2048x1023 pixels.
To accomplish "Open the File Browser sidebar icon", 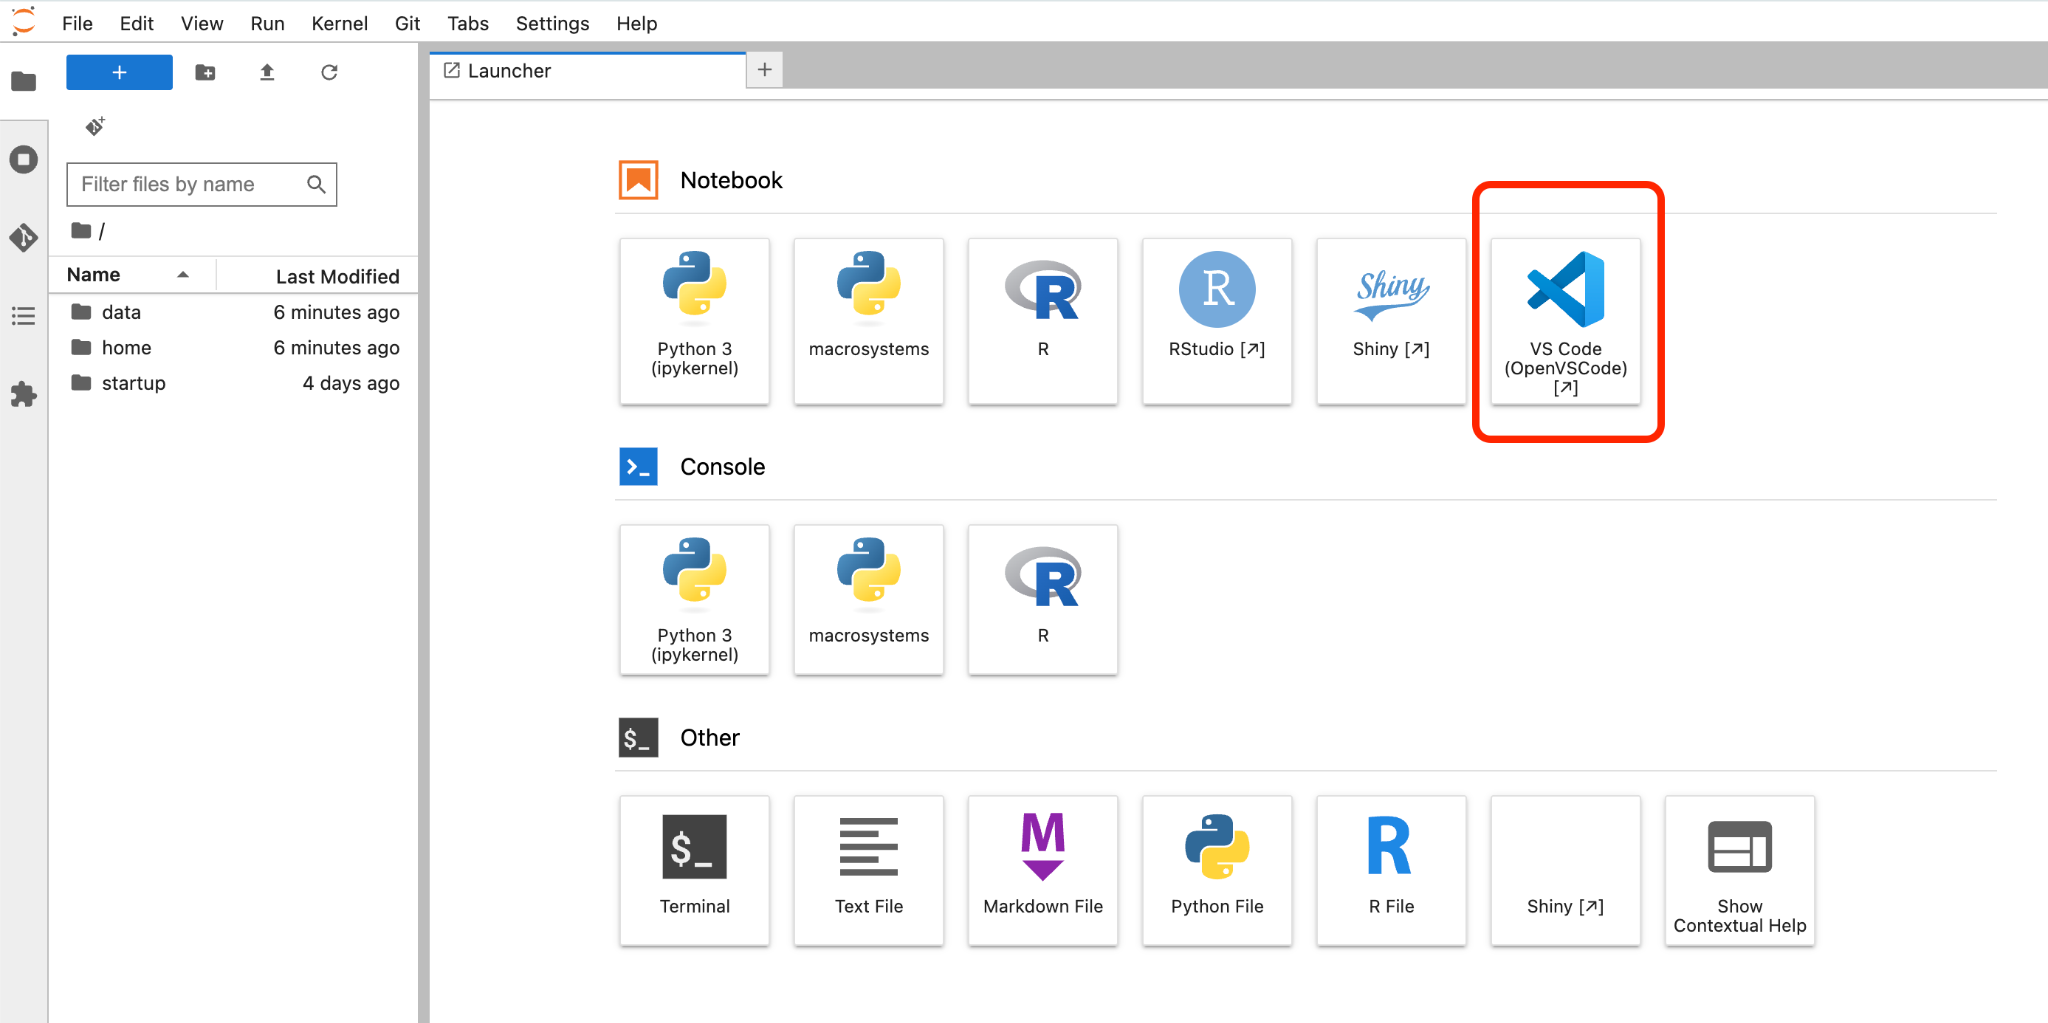I will click(x=24, y=81).
